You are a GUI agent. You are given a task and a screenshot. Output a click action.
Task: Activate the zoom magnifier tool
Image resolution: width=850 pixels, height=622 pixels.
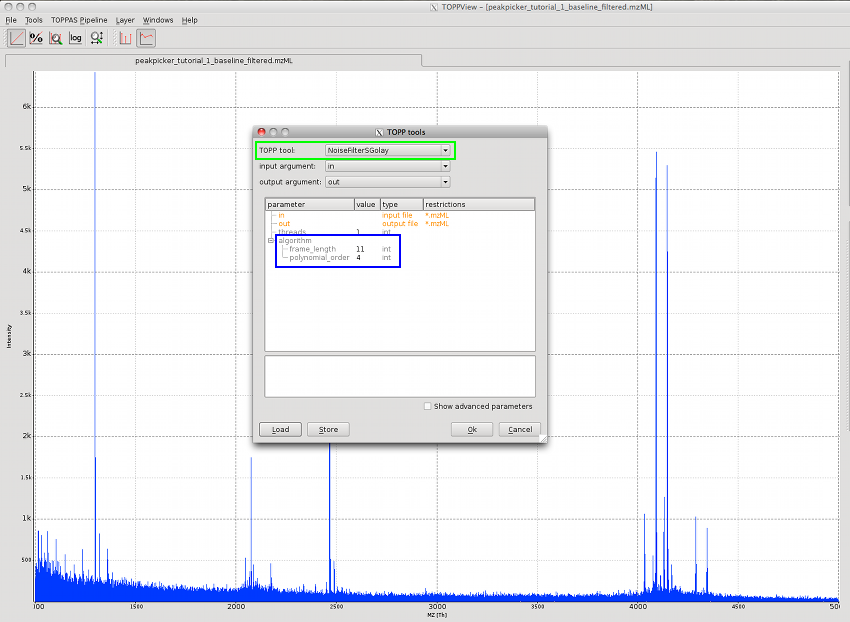(x=55, y=38)
